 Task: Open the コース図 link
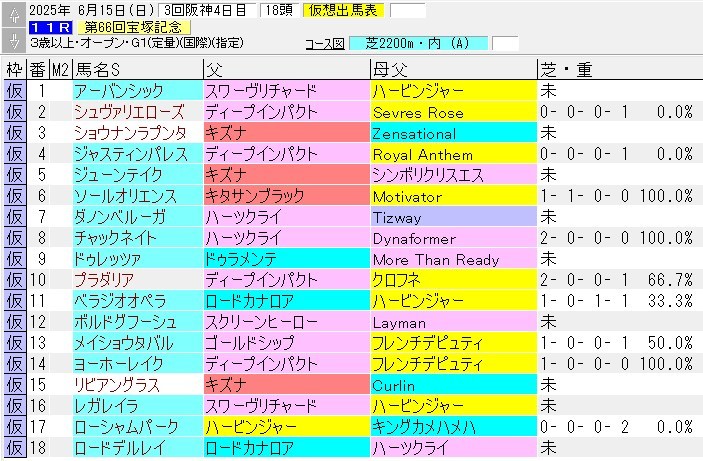click(325, 44)
